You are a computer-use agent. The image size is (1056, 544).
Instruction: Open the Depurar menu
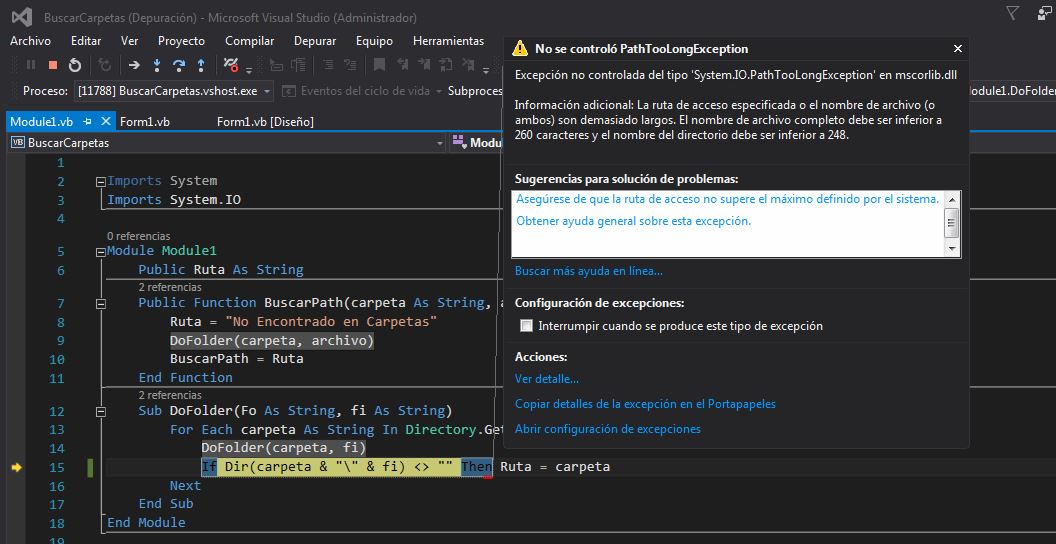click(x=315, y=41)
